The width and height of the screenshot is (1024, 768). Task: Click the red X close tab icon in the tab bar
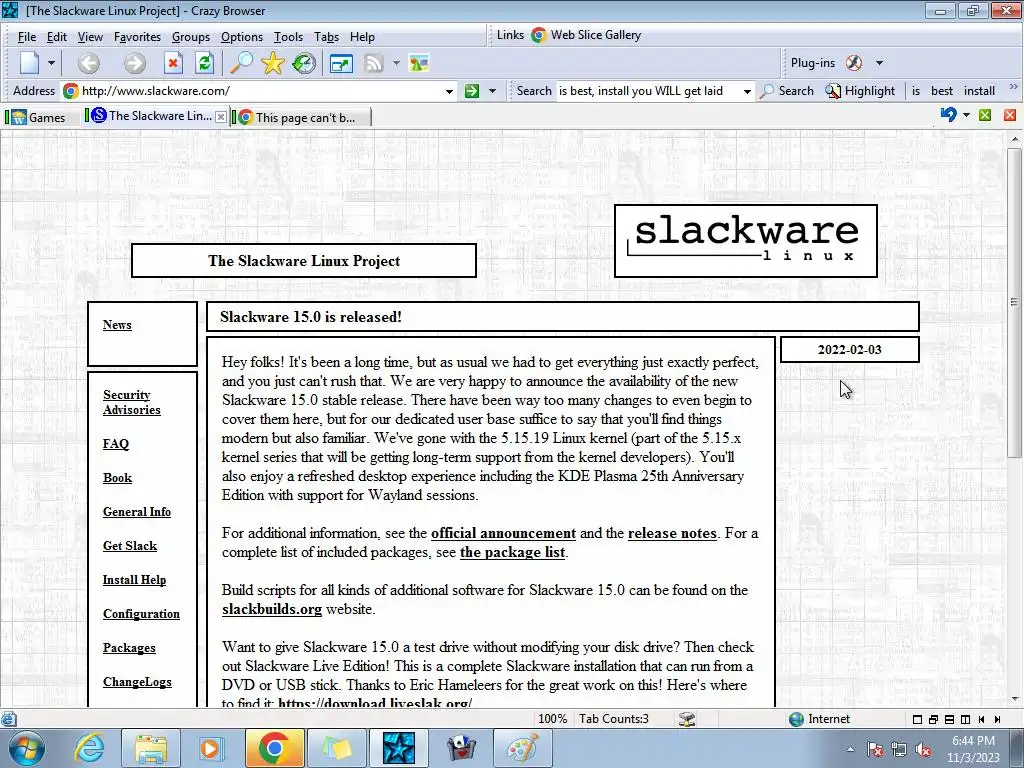click(1010, 115)
